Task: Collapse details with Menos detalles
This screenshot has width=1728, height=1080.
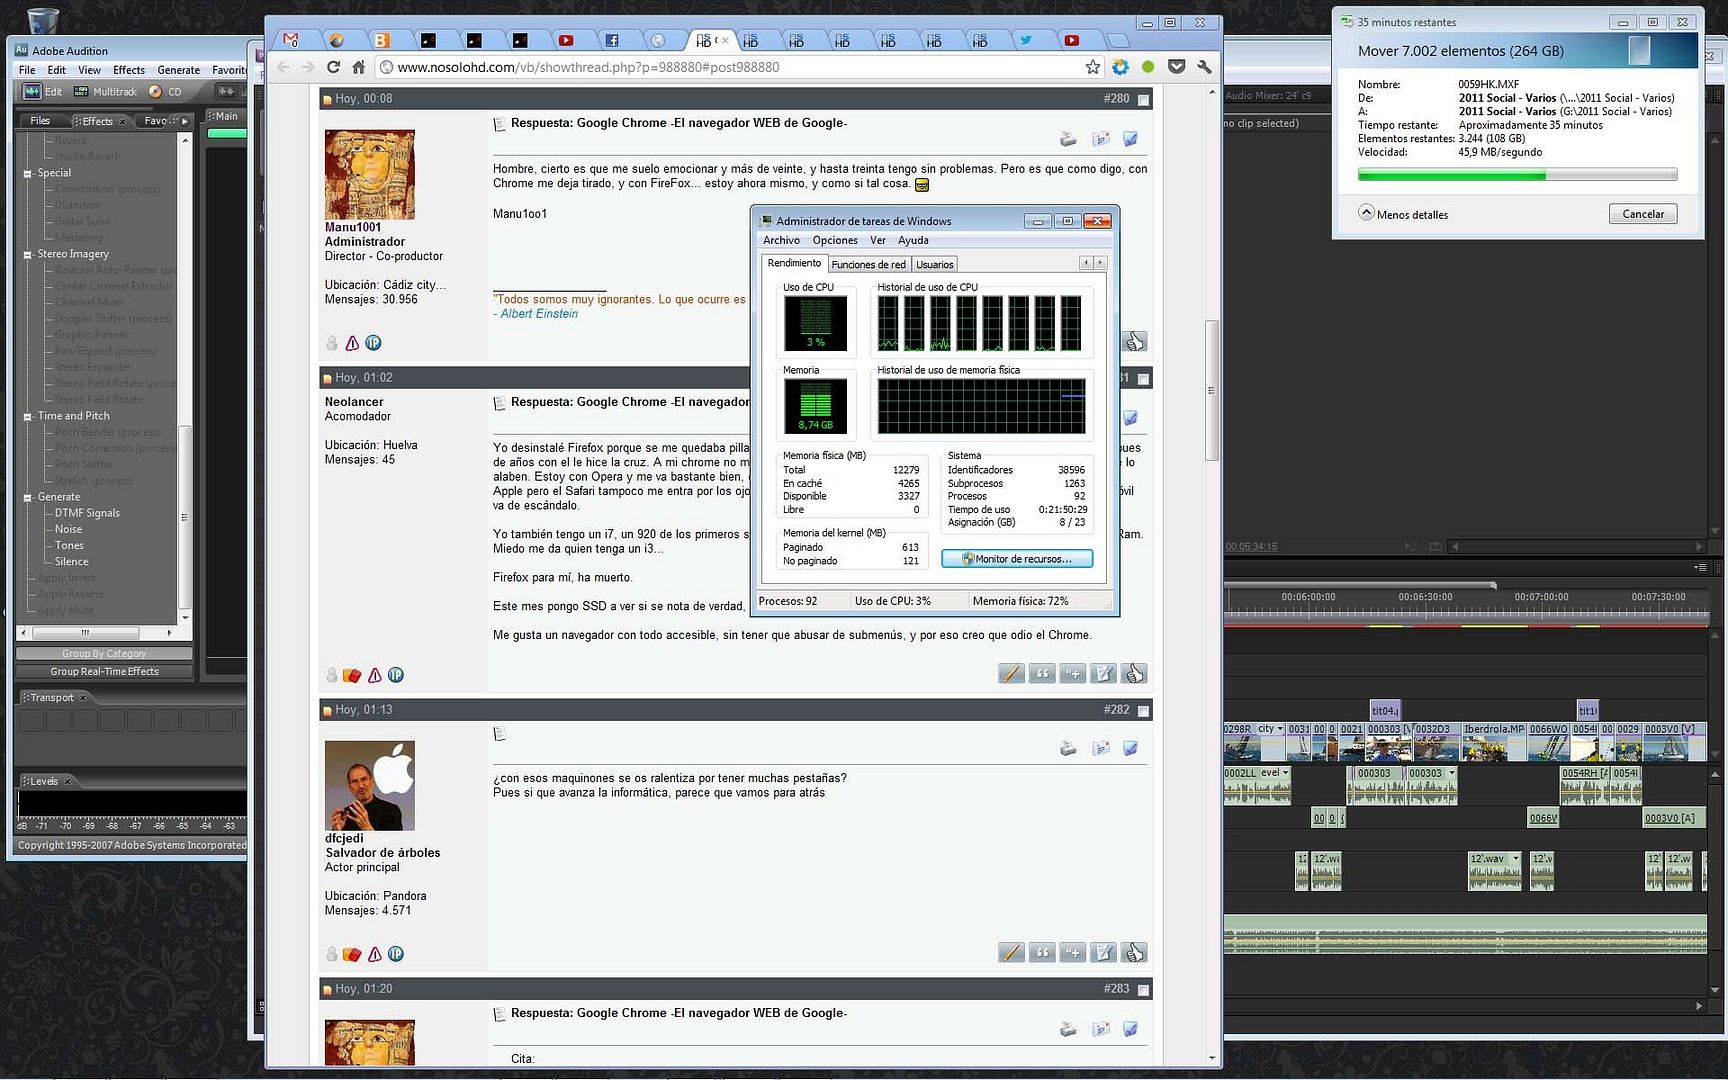Action: coord(1403,214)
